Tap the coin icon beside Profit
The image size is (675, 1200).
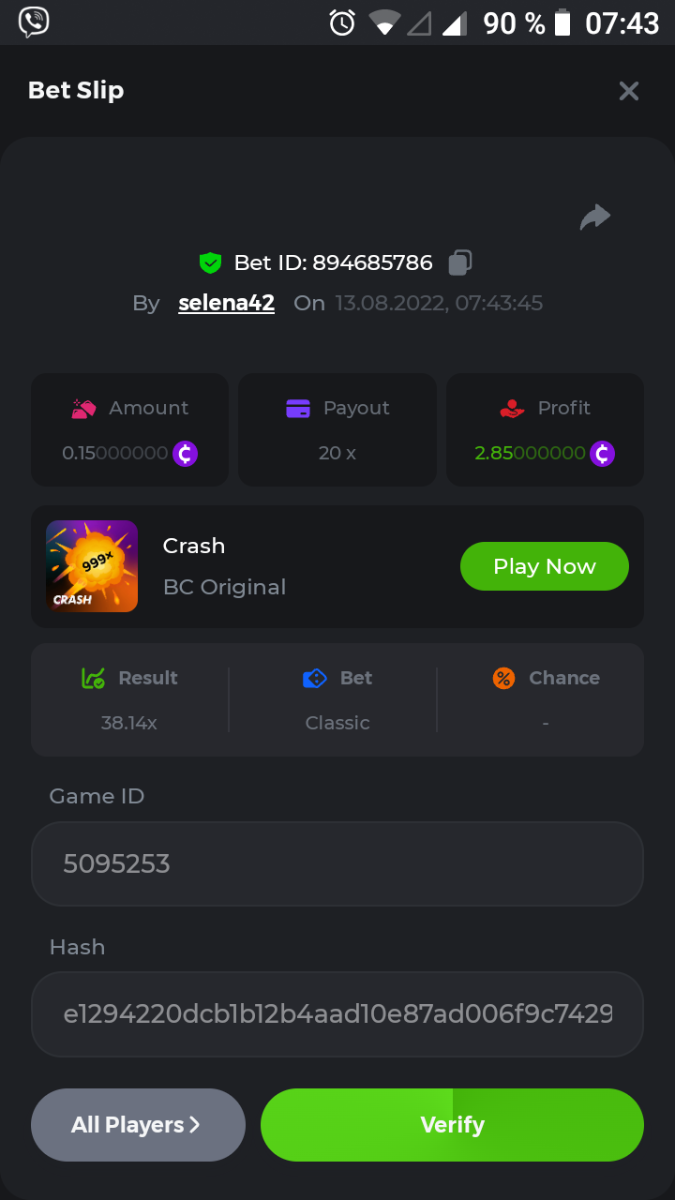click(602, 453)
